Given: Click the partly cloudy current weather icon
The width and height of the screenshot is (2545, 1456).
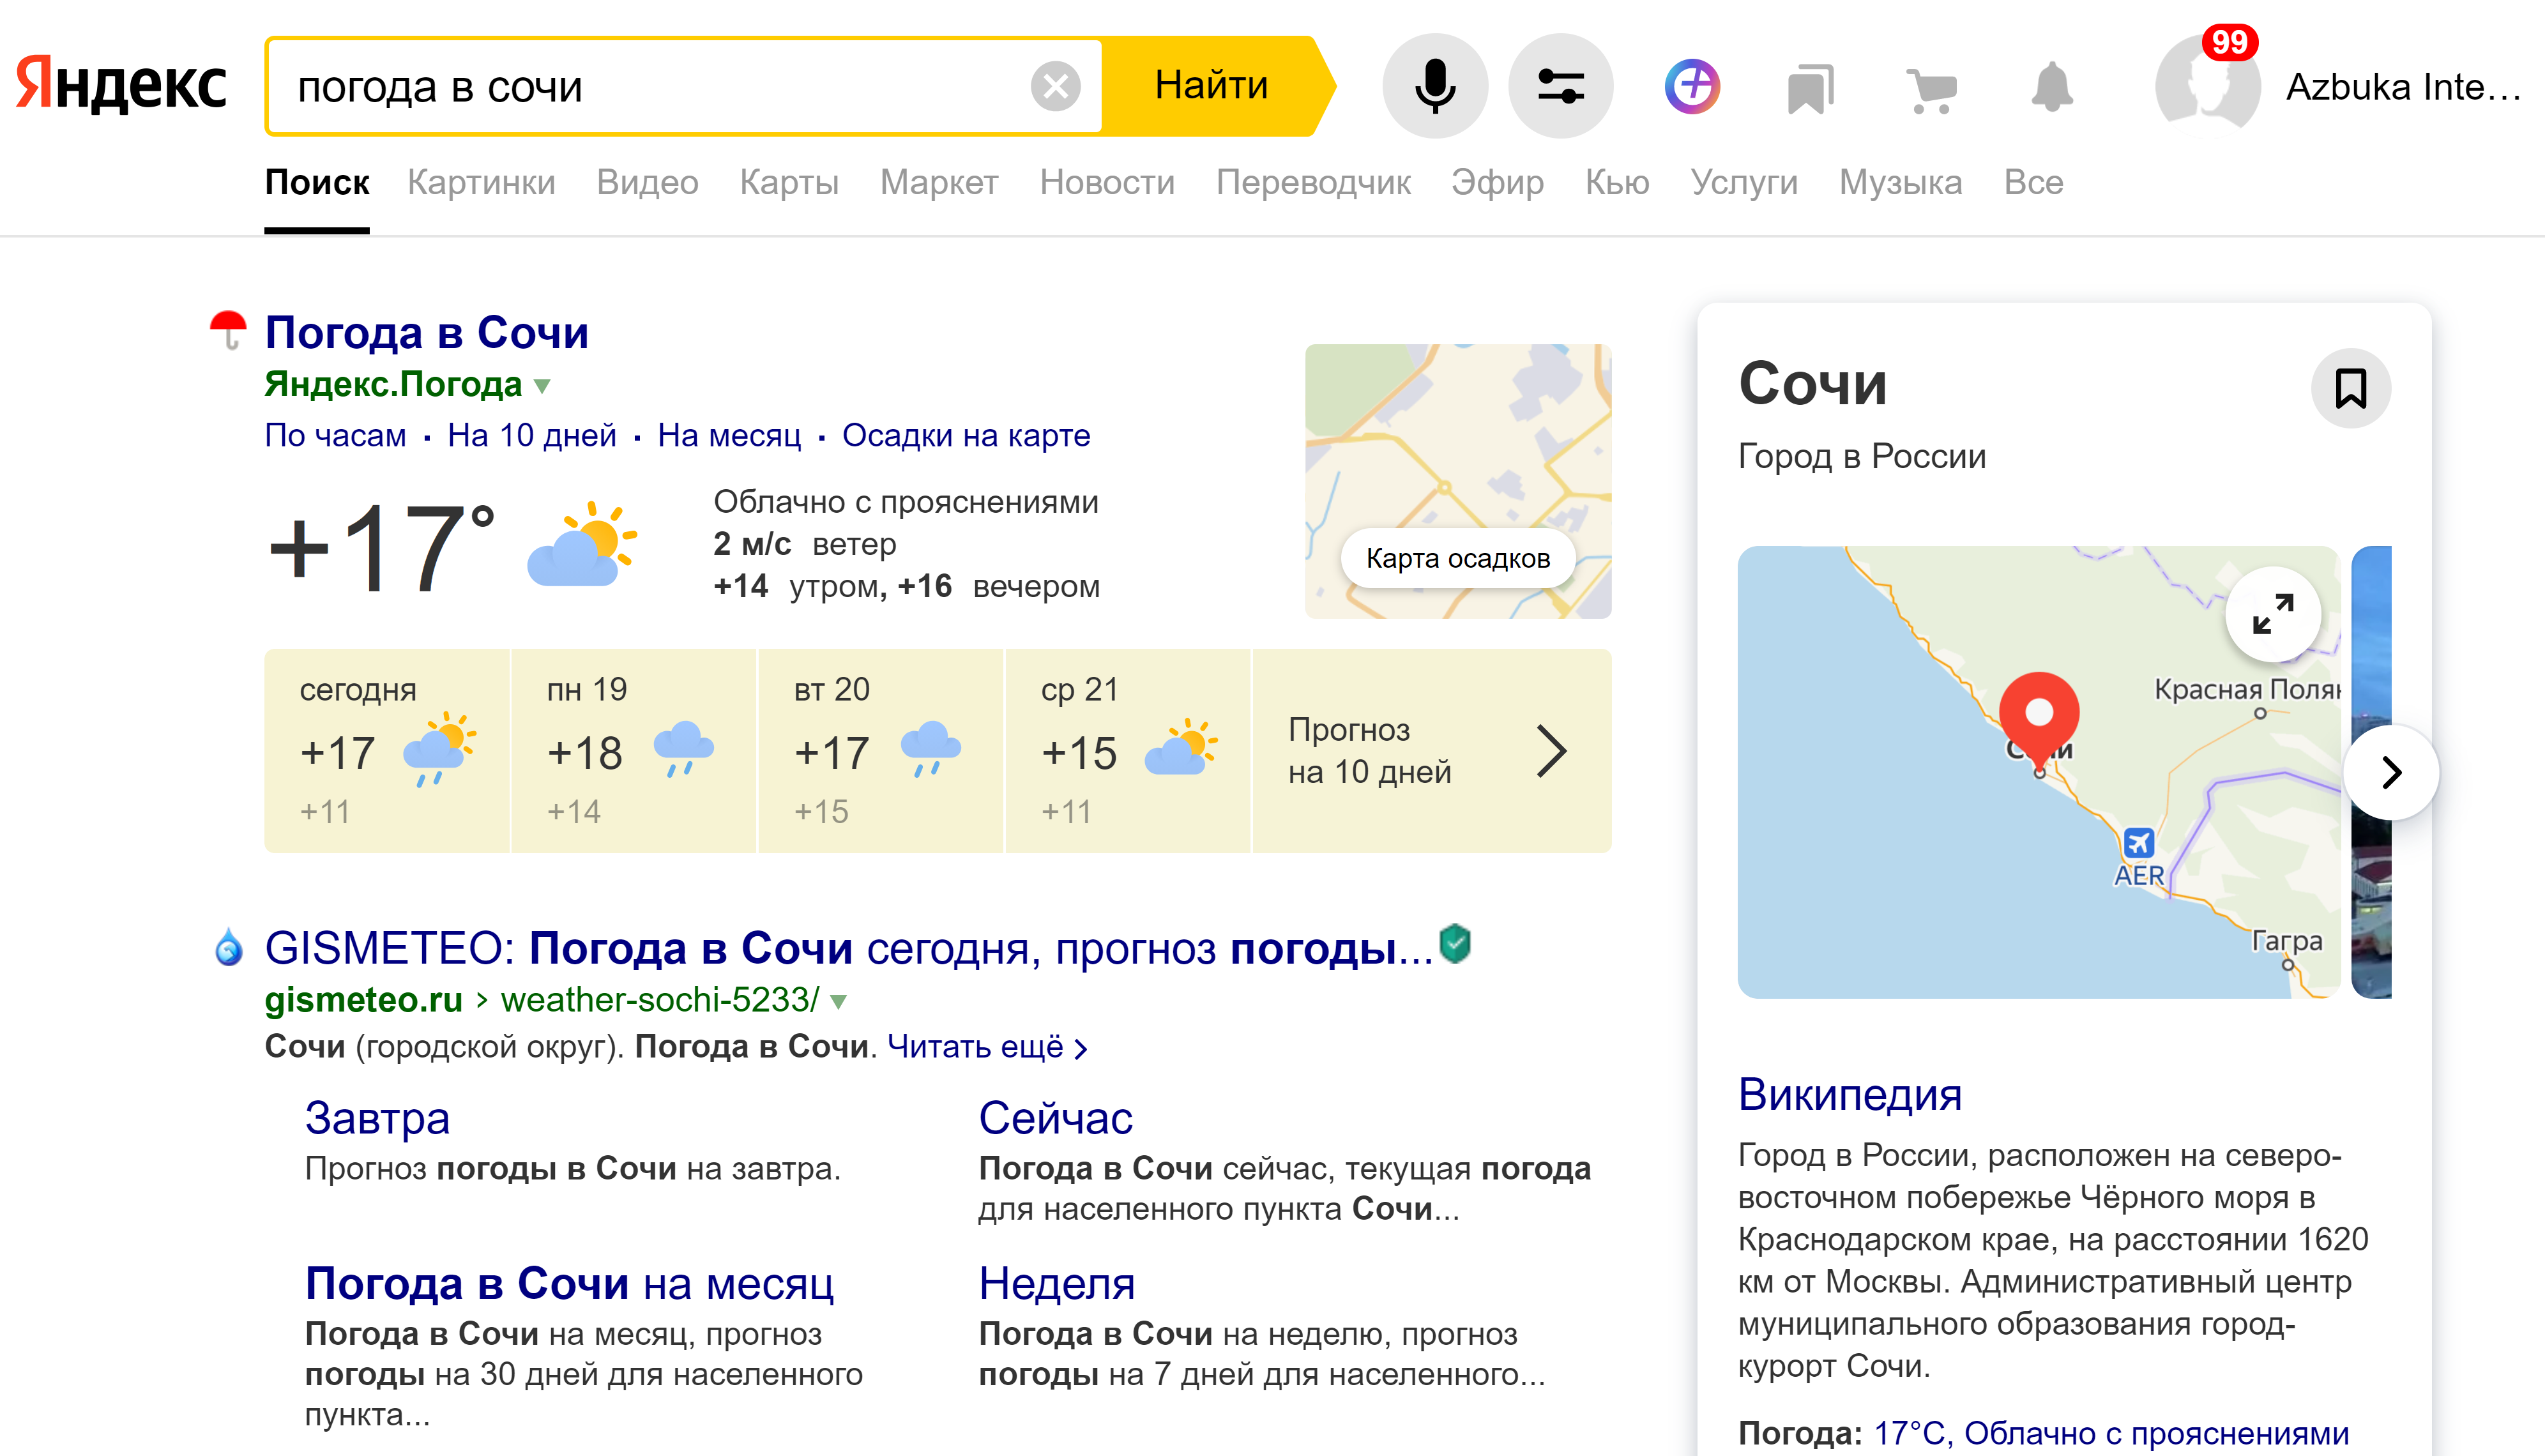Looking at the screenshot, I should pyautogui.click(x=582, y=544).
